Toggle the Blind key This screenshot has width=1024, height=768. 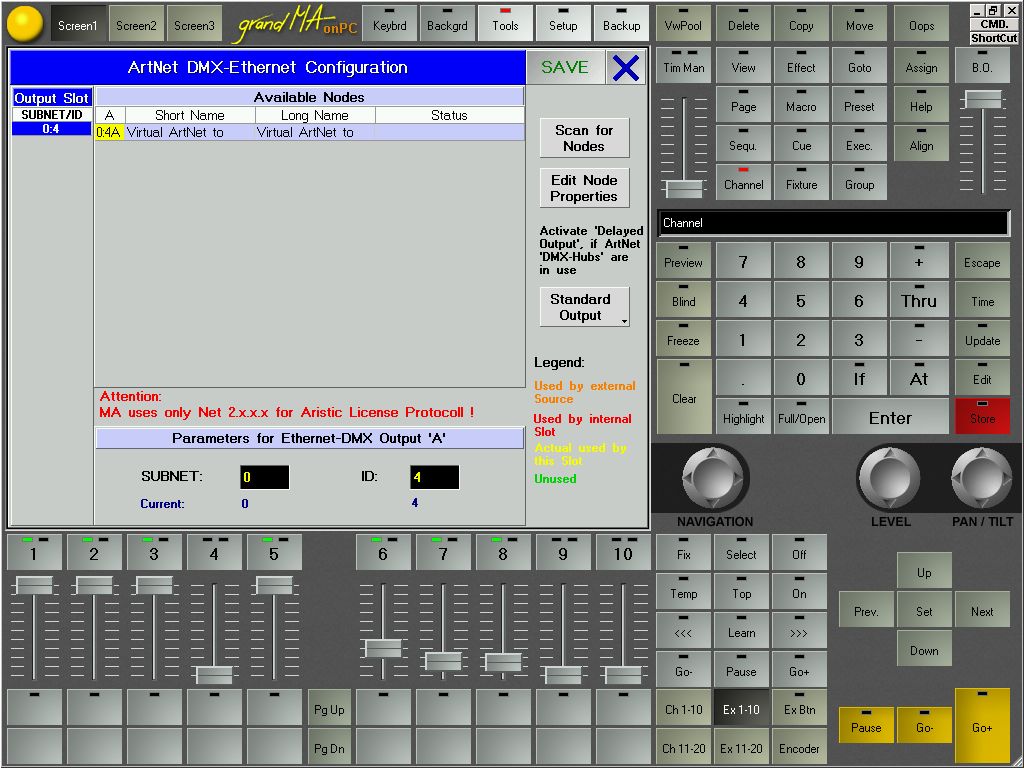tap(683, 300)
